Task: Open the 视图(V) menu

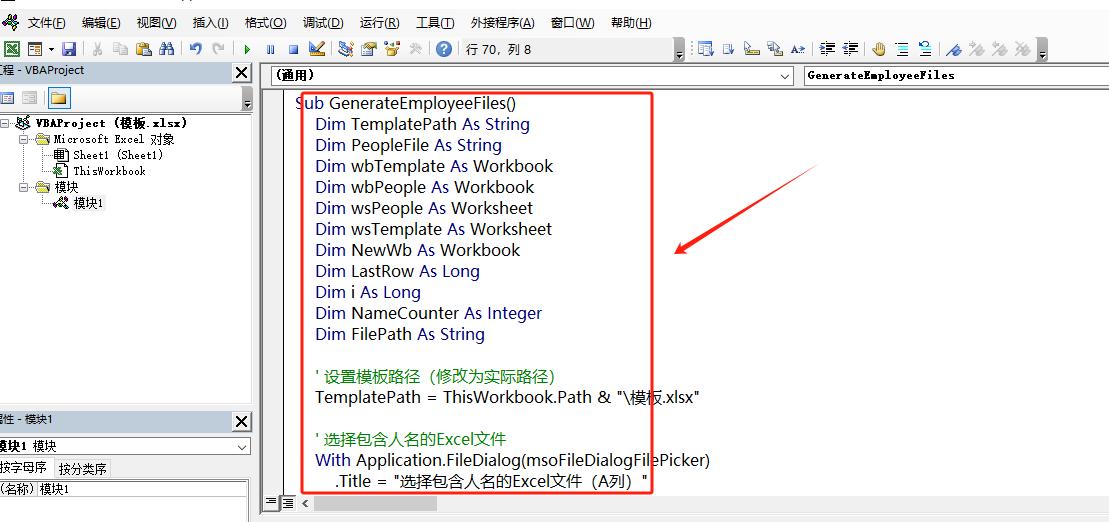Action: 156,23
